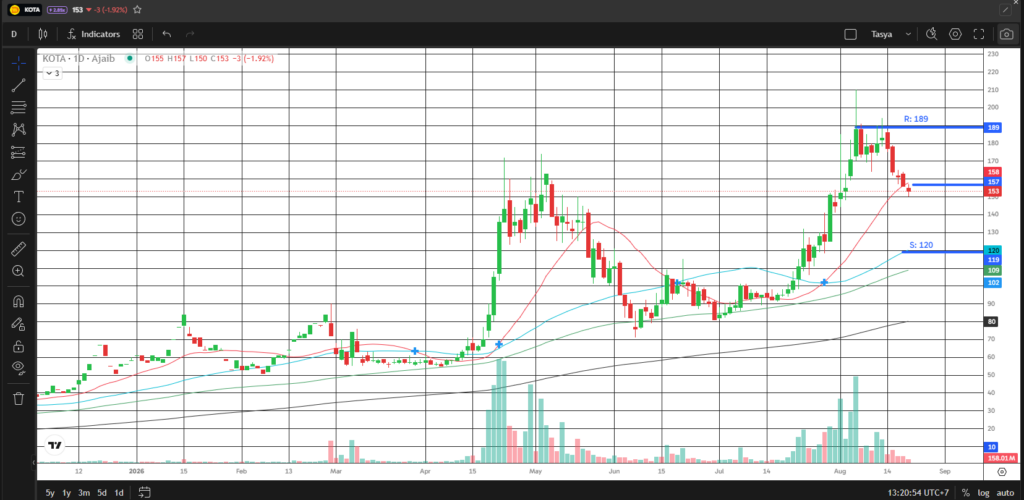Toggle stay in drawing mode
Image resolution: width=1024 pixels, height=500 pixels.
coord(18,323)
